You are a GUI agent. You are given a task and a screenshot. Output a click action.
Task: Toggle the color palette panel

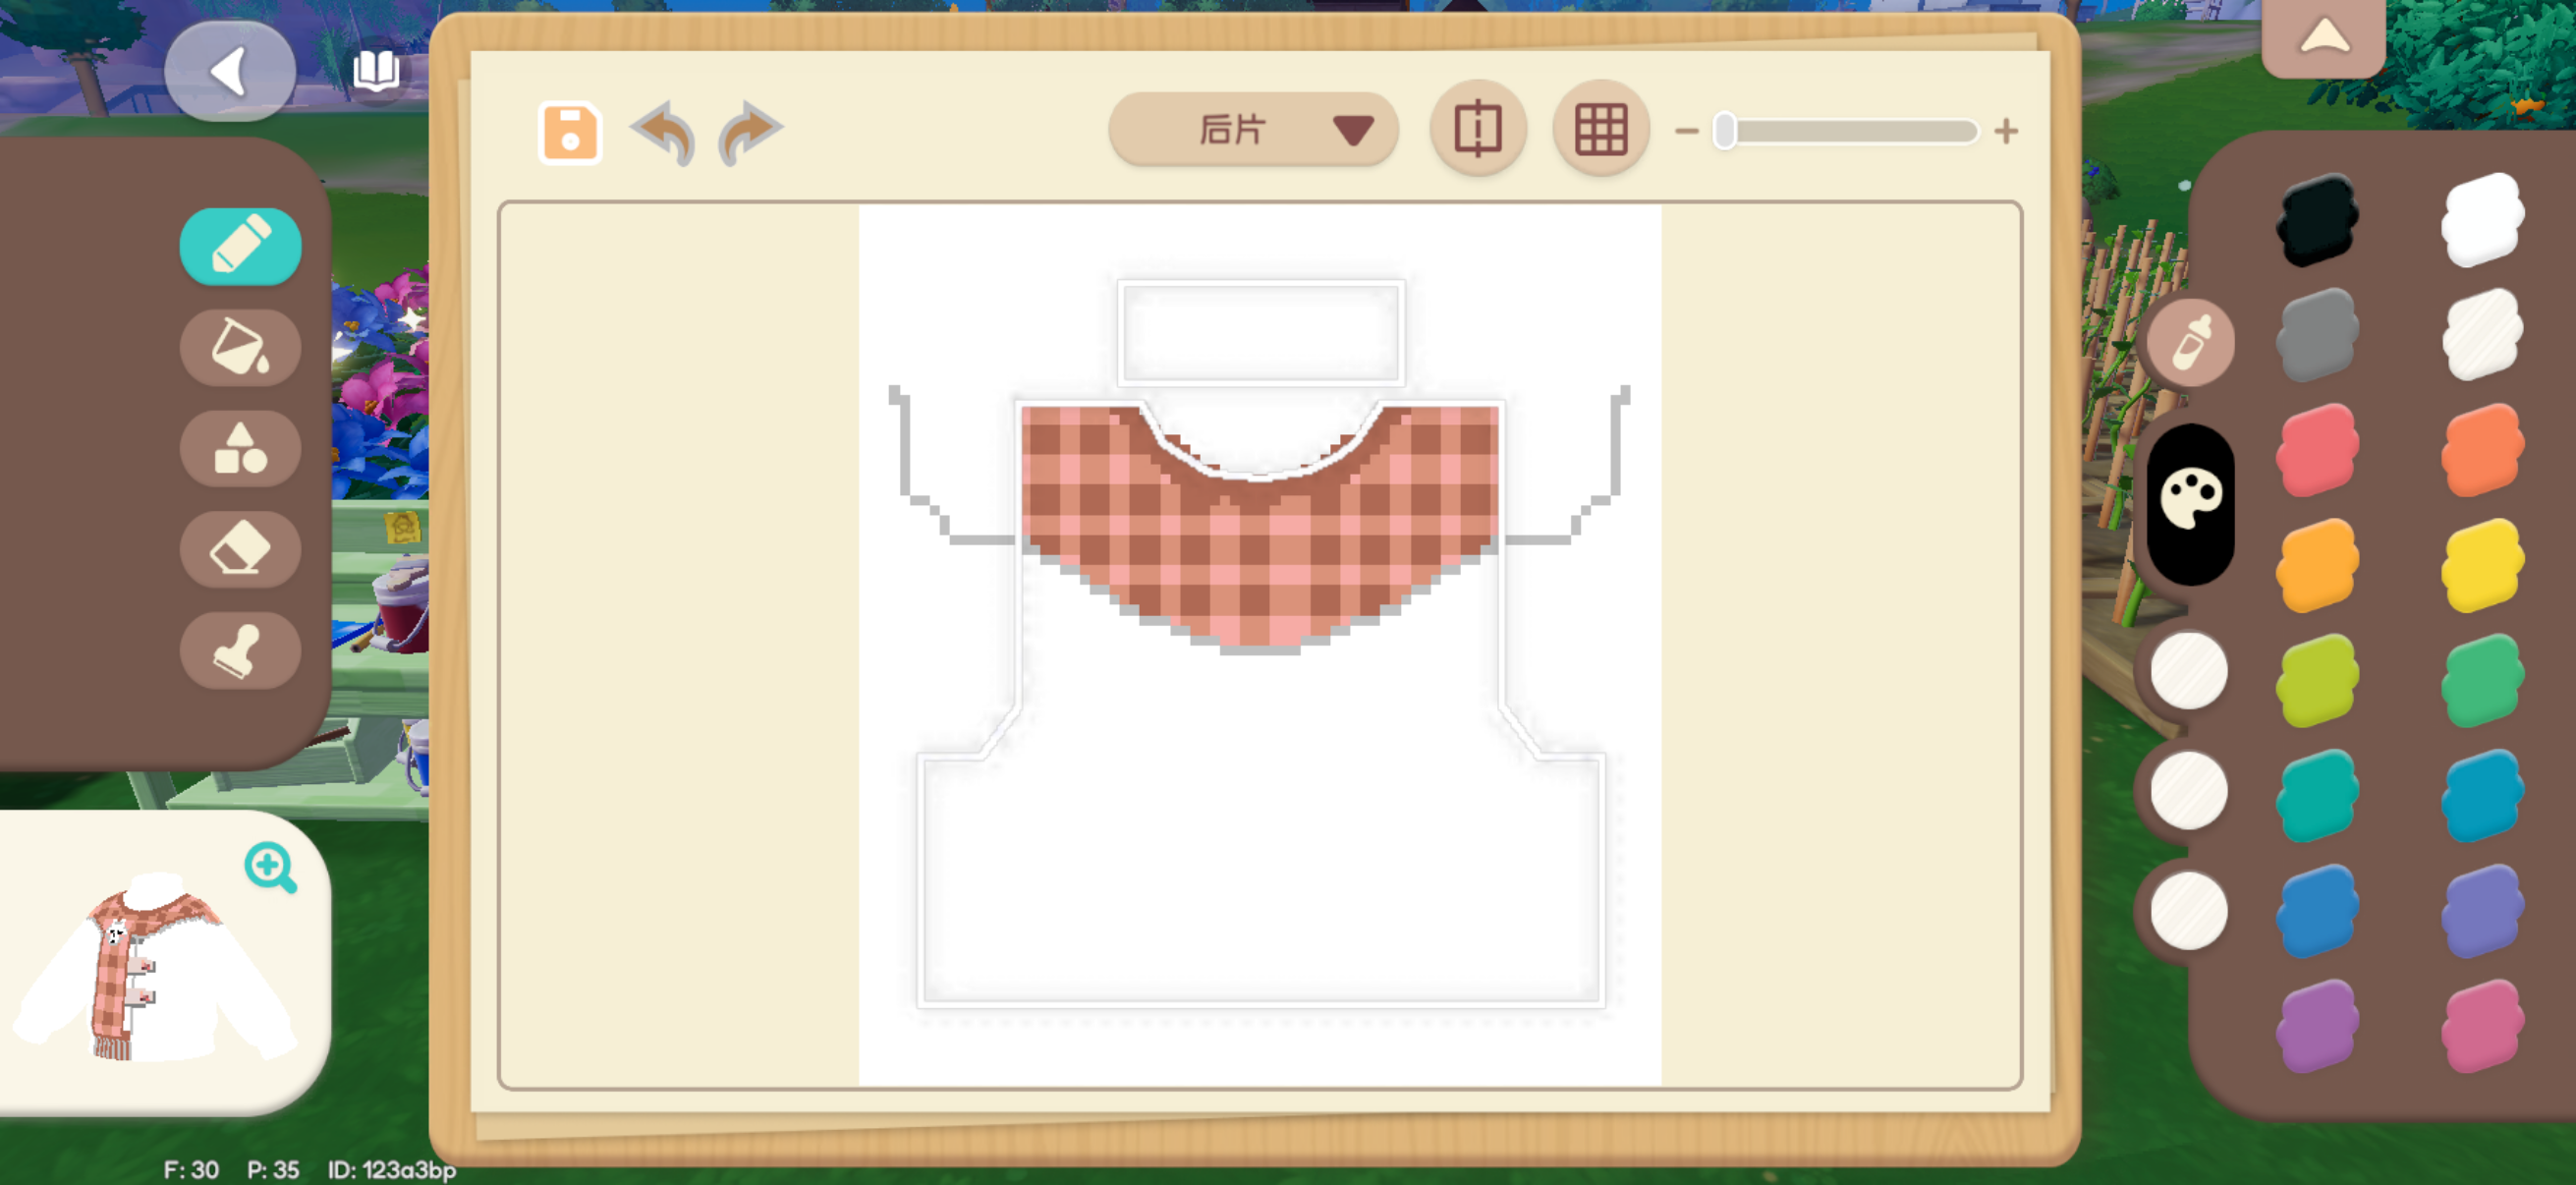[2190, 502]
